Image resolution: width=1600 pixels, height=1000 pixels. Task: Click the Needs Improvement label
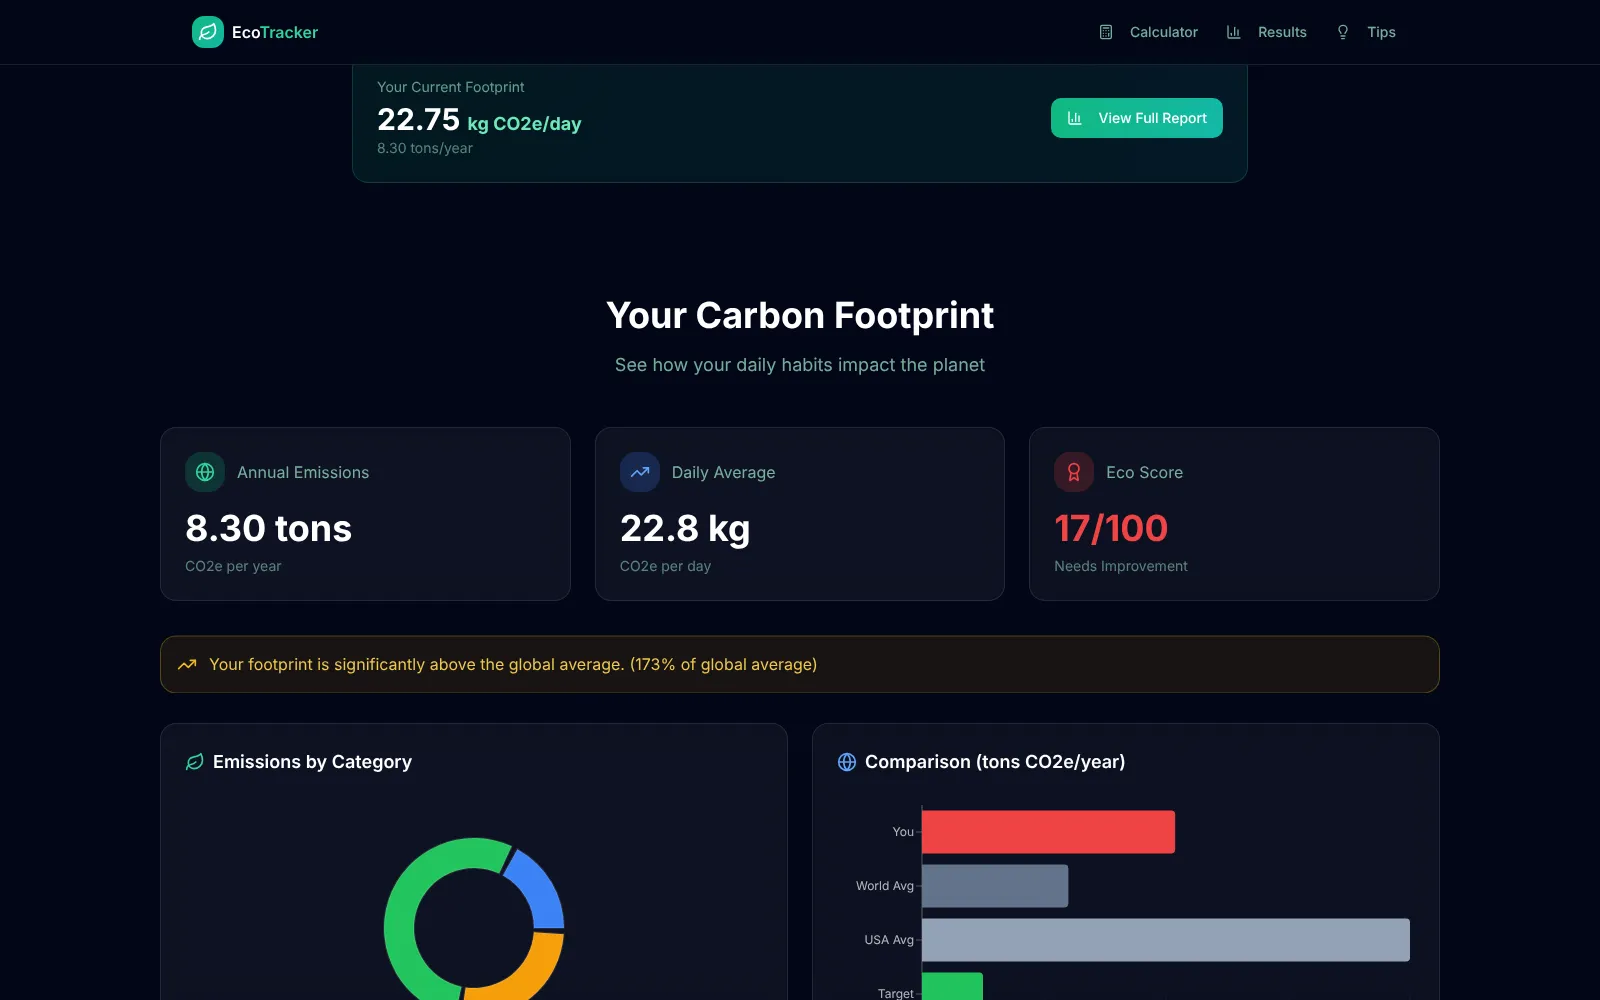[1121, 566]
